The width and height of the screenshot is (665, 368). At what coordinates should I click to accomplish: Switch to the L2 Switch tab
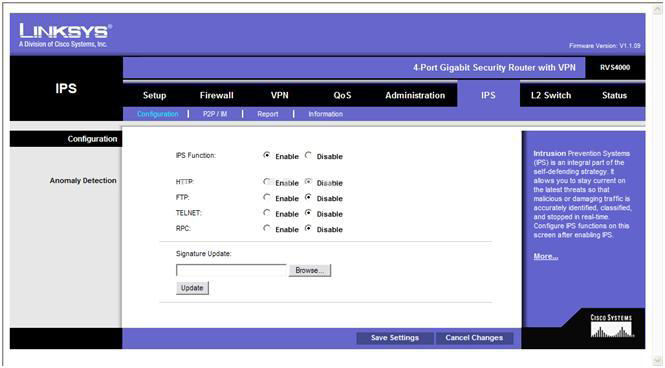pyautogui.click(x=551, y=95)
